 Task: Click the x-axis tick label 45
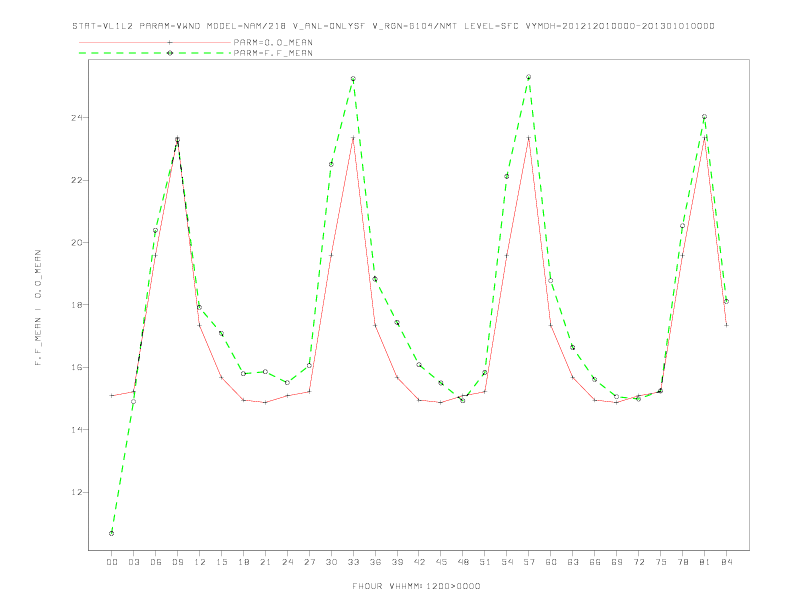441,562
